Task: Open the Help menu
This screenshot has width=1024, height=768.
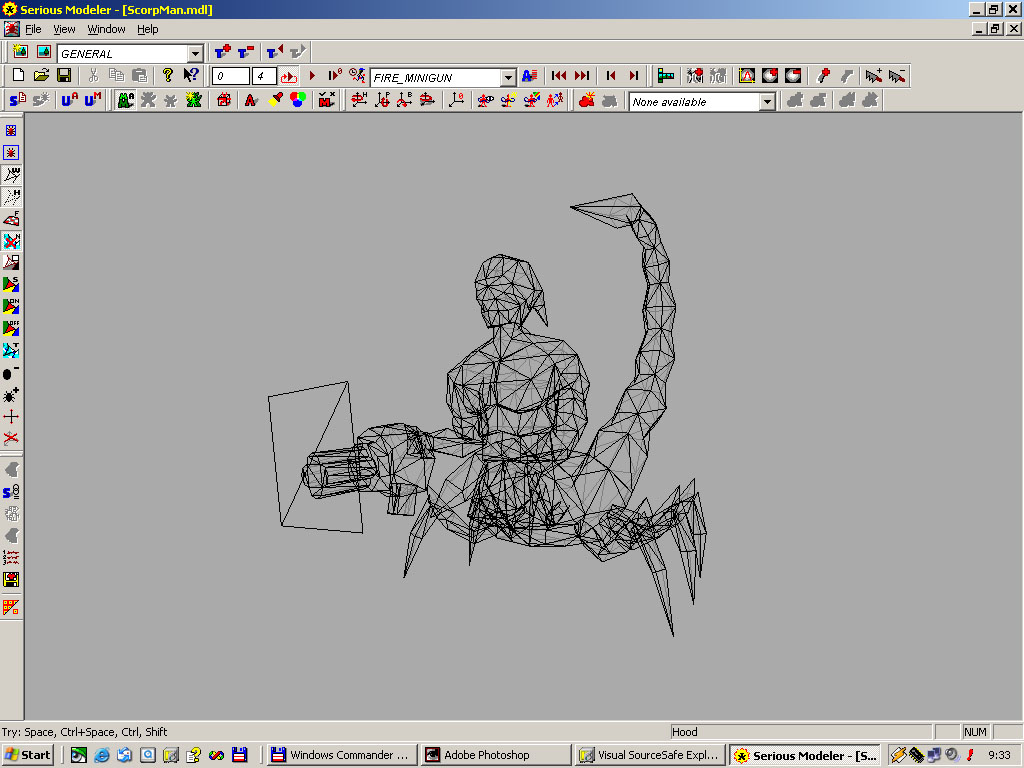Action: [x=148, y=29]
